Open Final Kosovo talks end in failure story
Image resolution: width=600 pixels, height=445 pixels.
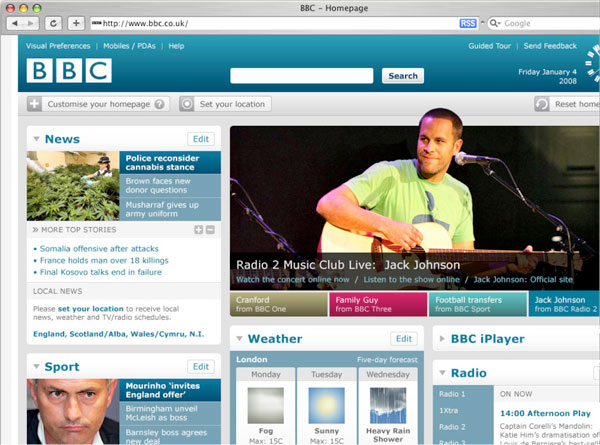point(101,272)
